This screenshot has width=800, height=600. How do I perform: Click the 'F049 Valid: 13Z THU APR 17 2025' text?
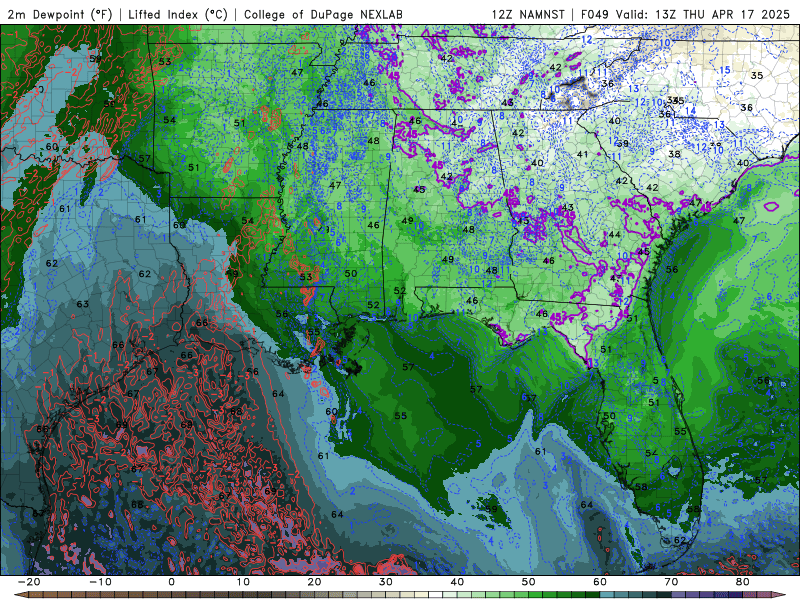click(x=685, y=14)
